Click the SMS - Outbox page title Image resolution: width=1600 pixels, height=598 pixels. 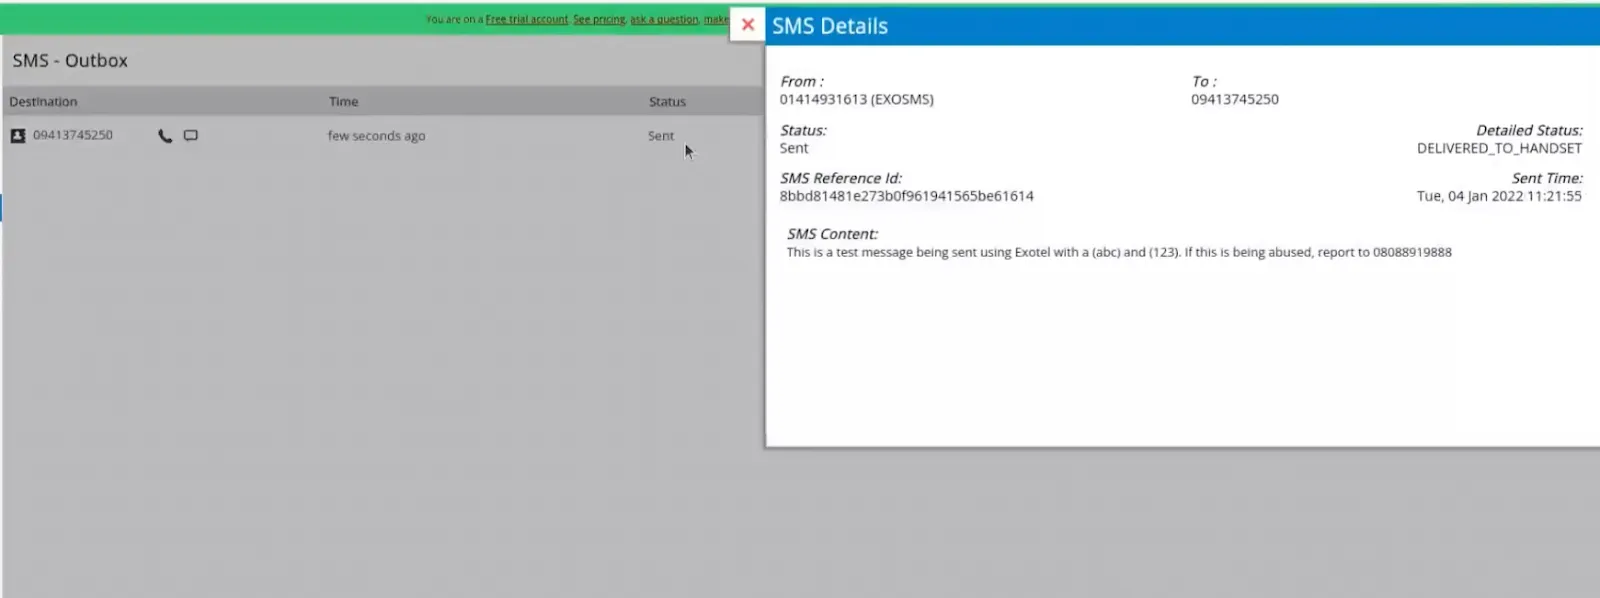click(70, 60)
